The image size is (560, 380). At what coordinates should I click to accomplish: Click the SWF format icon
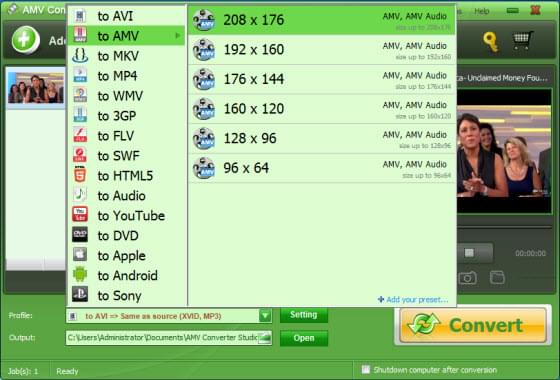click(80, 155)
